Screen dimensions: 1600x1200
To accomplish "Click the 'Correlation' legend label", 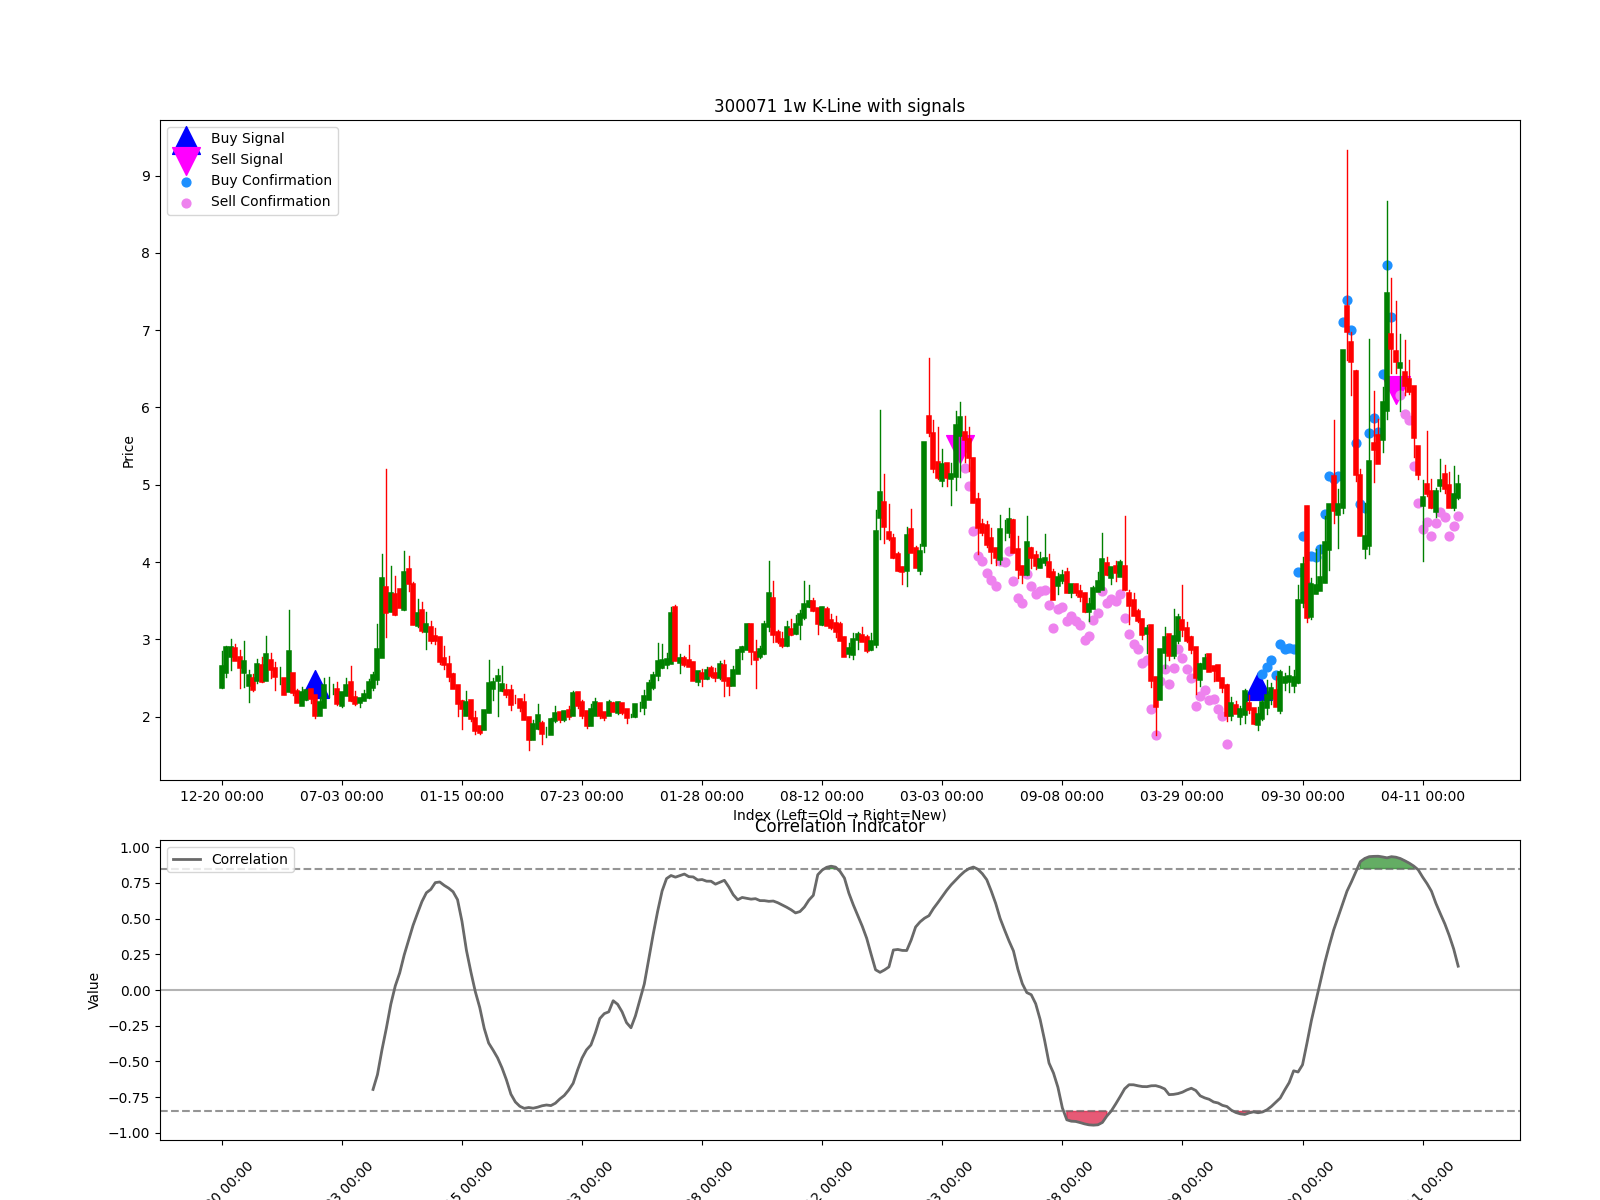I will [x=249, y=860].
